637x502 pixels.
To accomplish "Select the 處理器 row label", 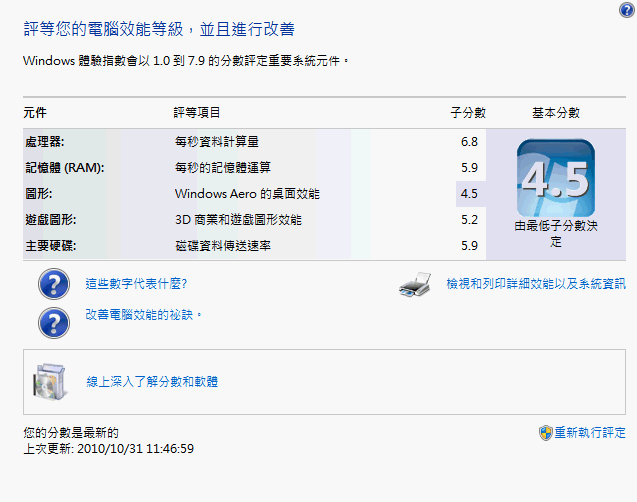I will coord(45,142).
